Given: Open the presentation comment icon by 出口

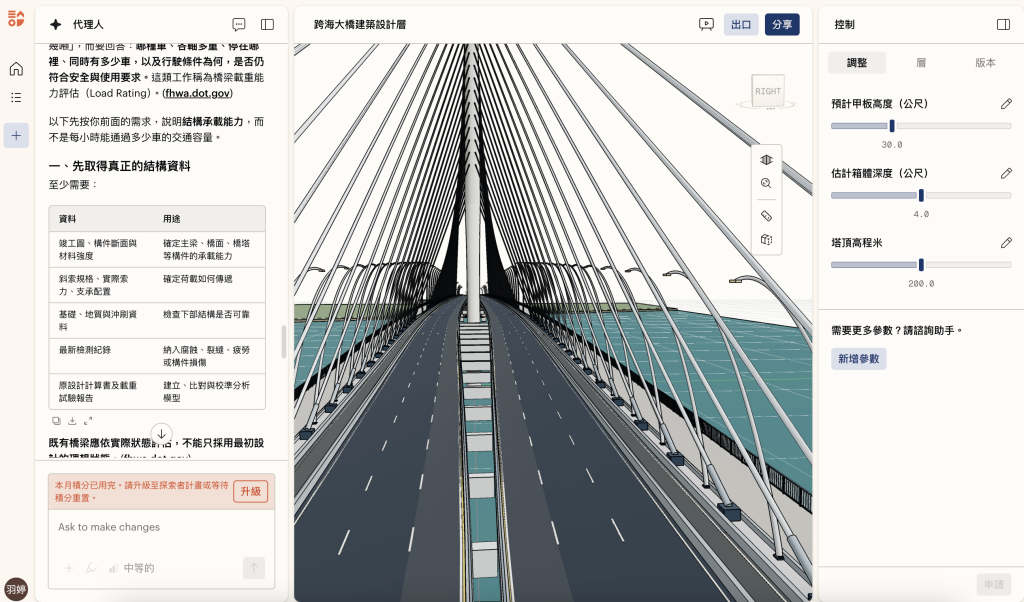Looking at the screenshot, I should point(706,24).
